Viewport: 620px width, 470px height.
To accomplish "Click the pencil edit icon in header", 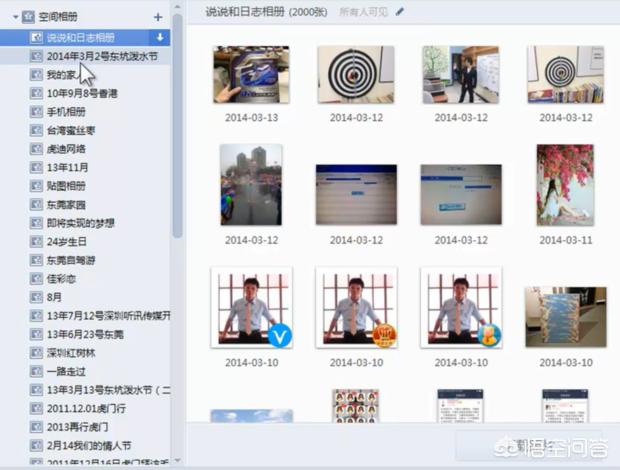I will coord(400,12).
